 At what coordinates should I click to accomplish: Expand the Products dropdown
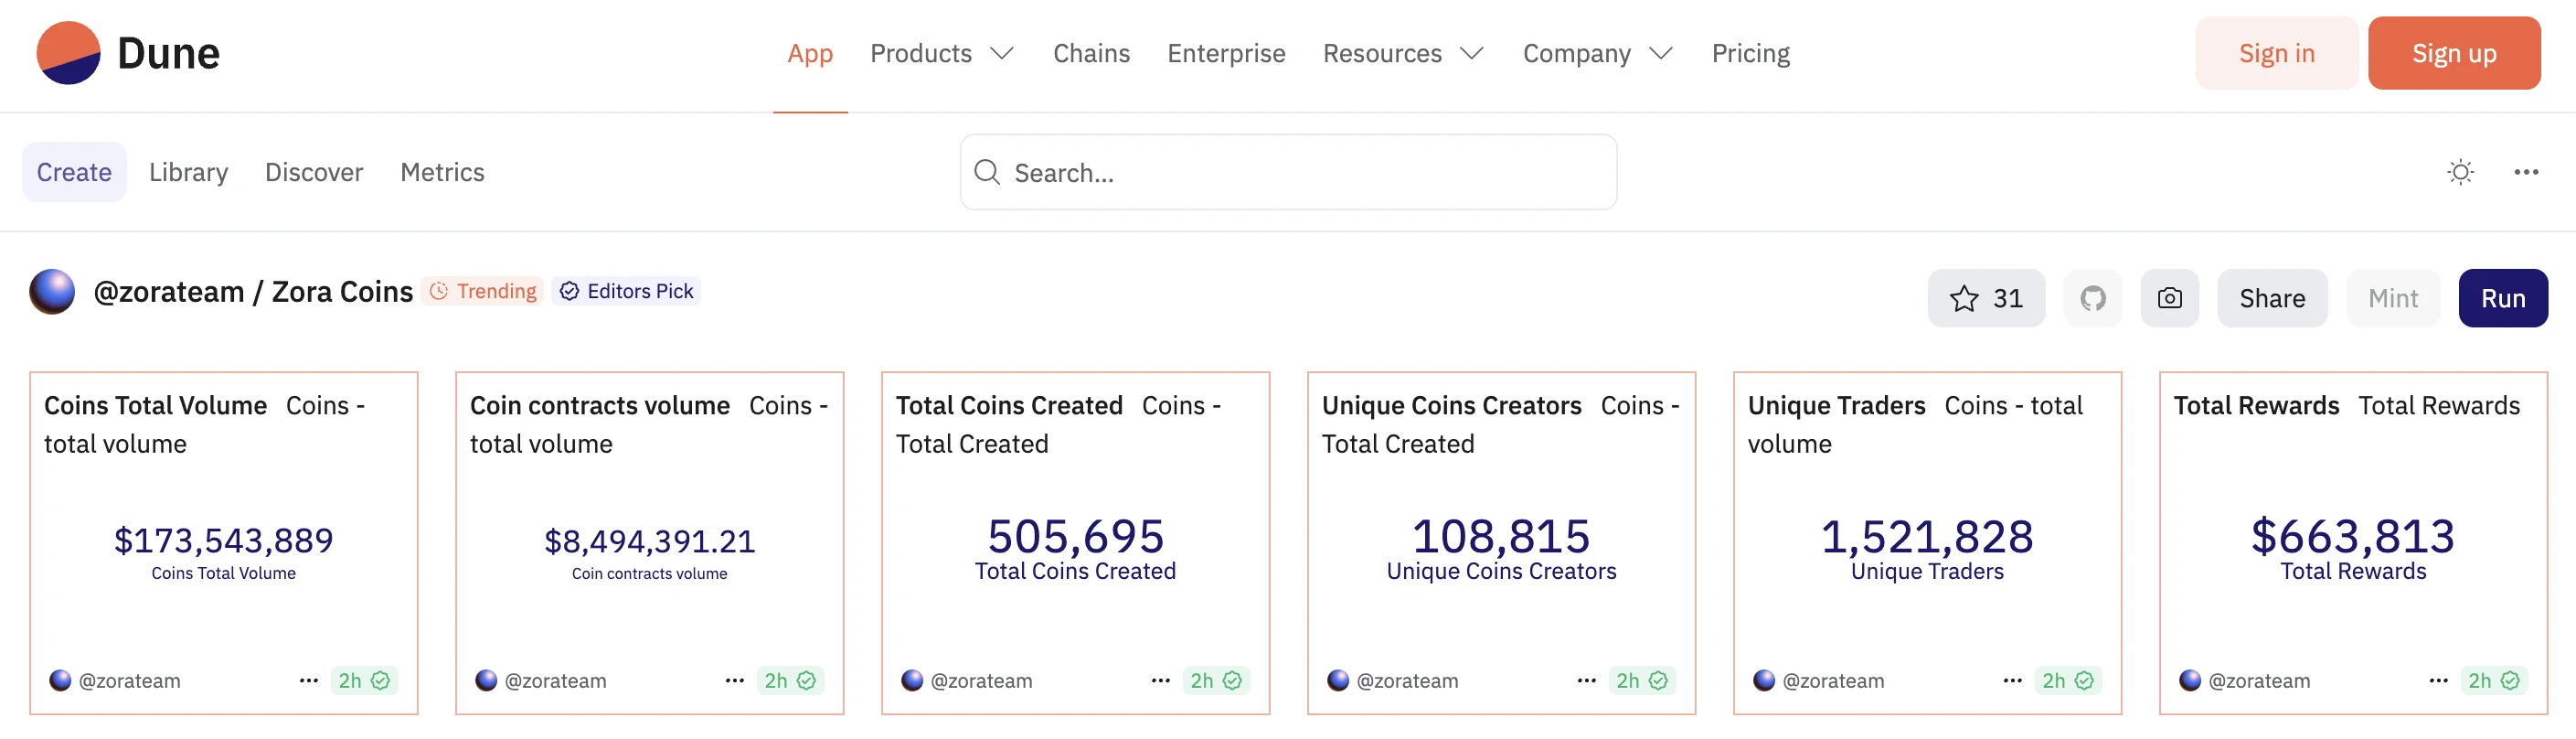pyautogui.click(x=941, y=53)
